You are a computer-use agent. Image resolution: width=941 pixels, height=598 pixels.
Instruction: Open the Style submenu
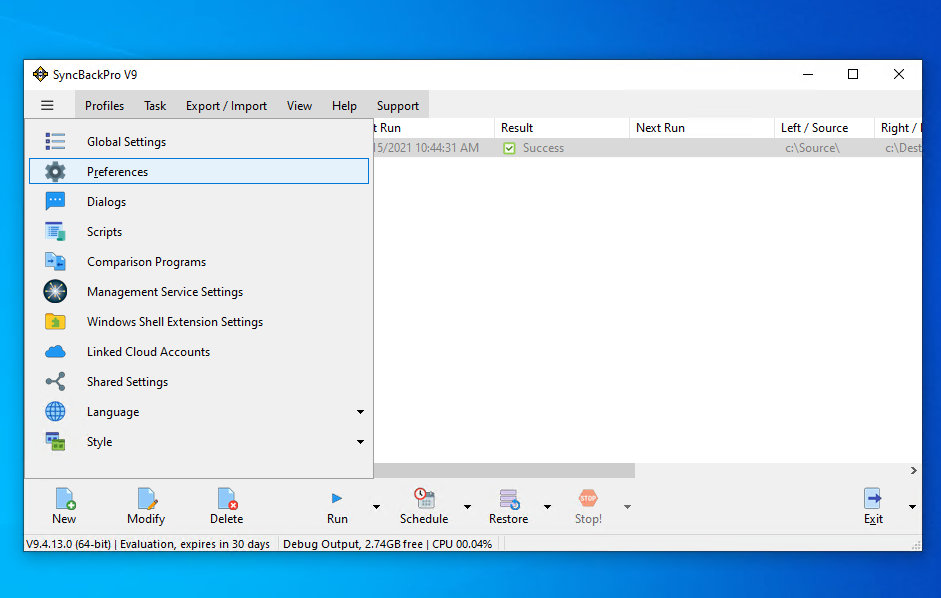(199, 442)
